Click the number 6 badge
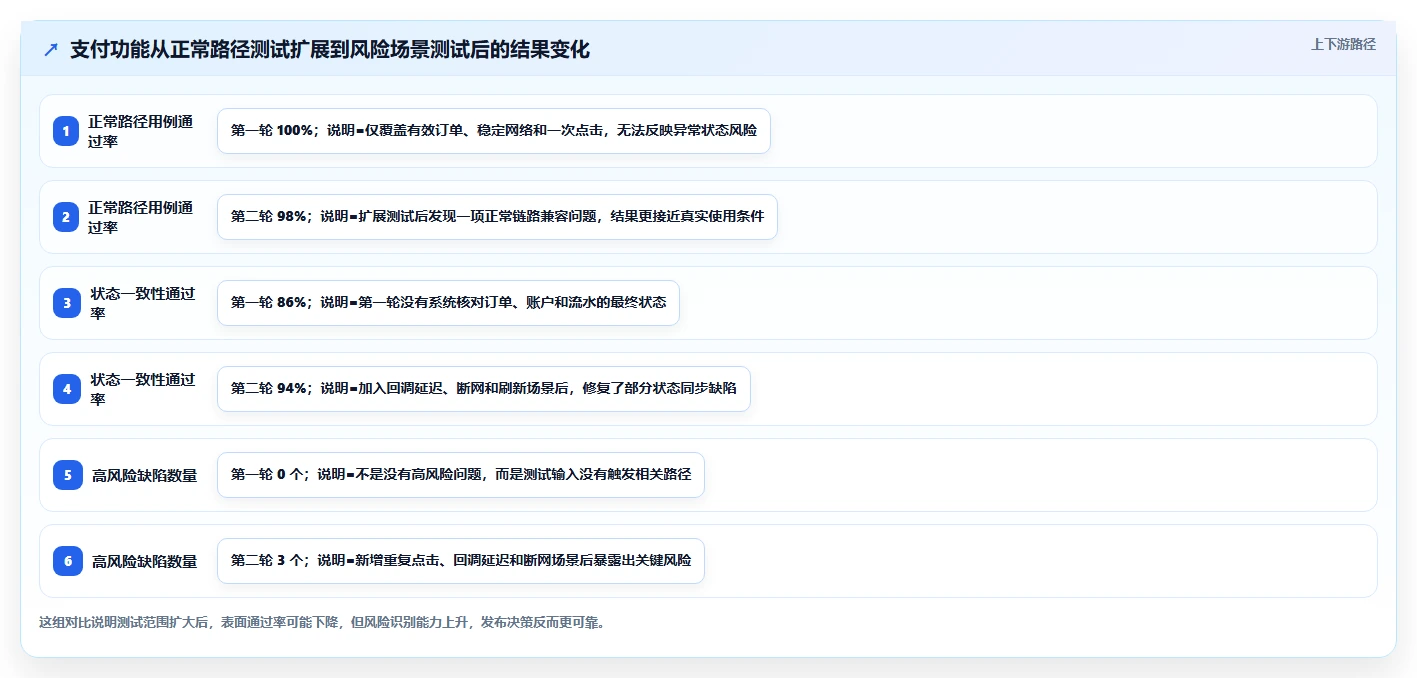Viewport: 1417px width, 678px height. [66, 561]
